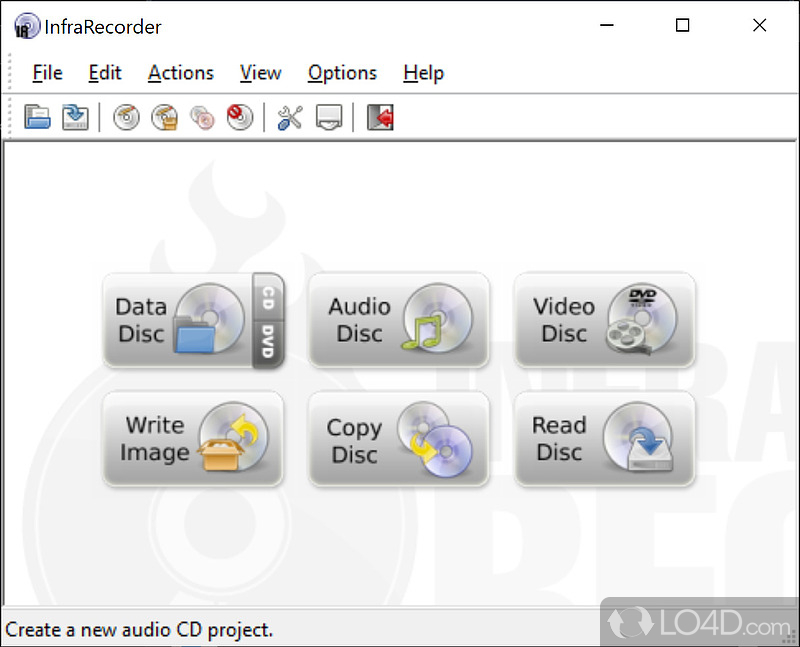This screenshot has height=647, width=800.
Task: Minimize the InfraRecorder window
Action: tap(607, 25)
